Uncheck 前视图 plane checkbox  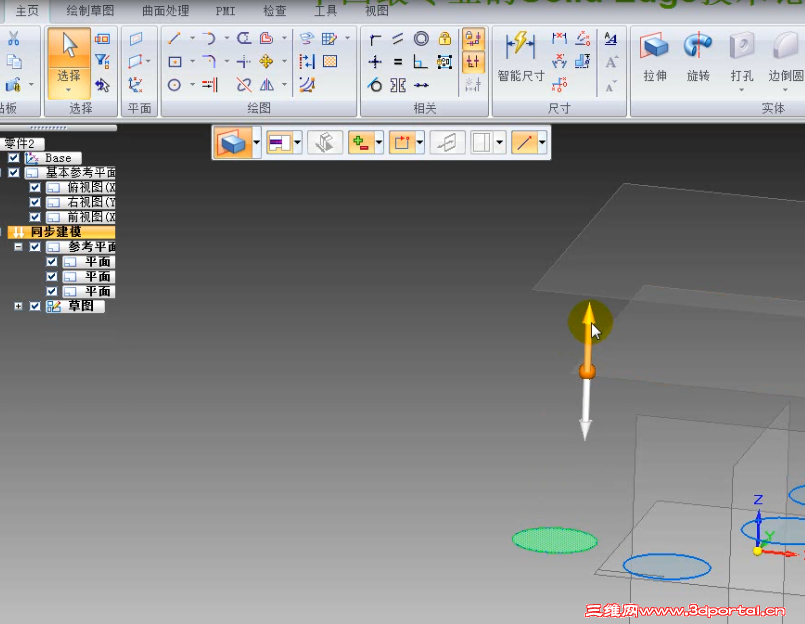(35, 217)
